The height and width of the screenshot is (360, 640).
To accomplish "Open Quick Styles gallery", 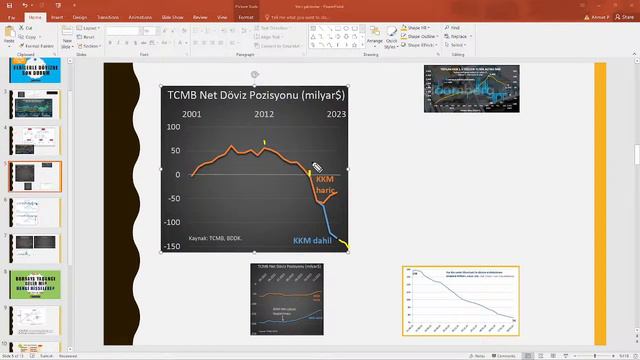I will (x=391, y=38).
